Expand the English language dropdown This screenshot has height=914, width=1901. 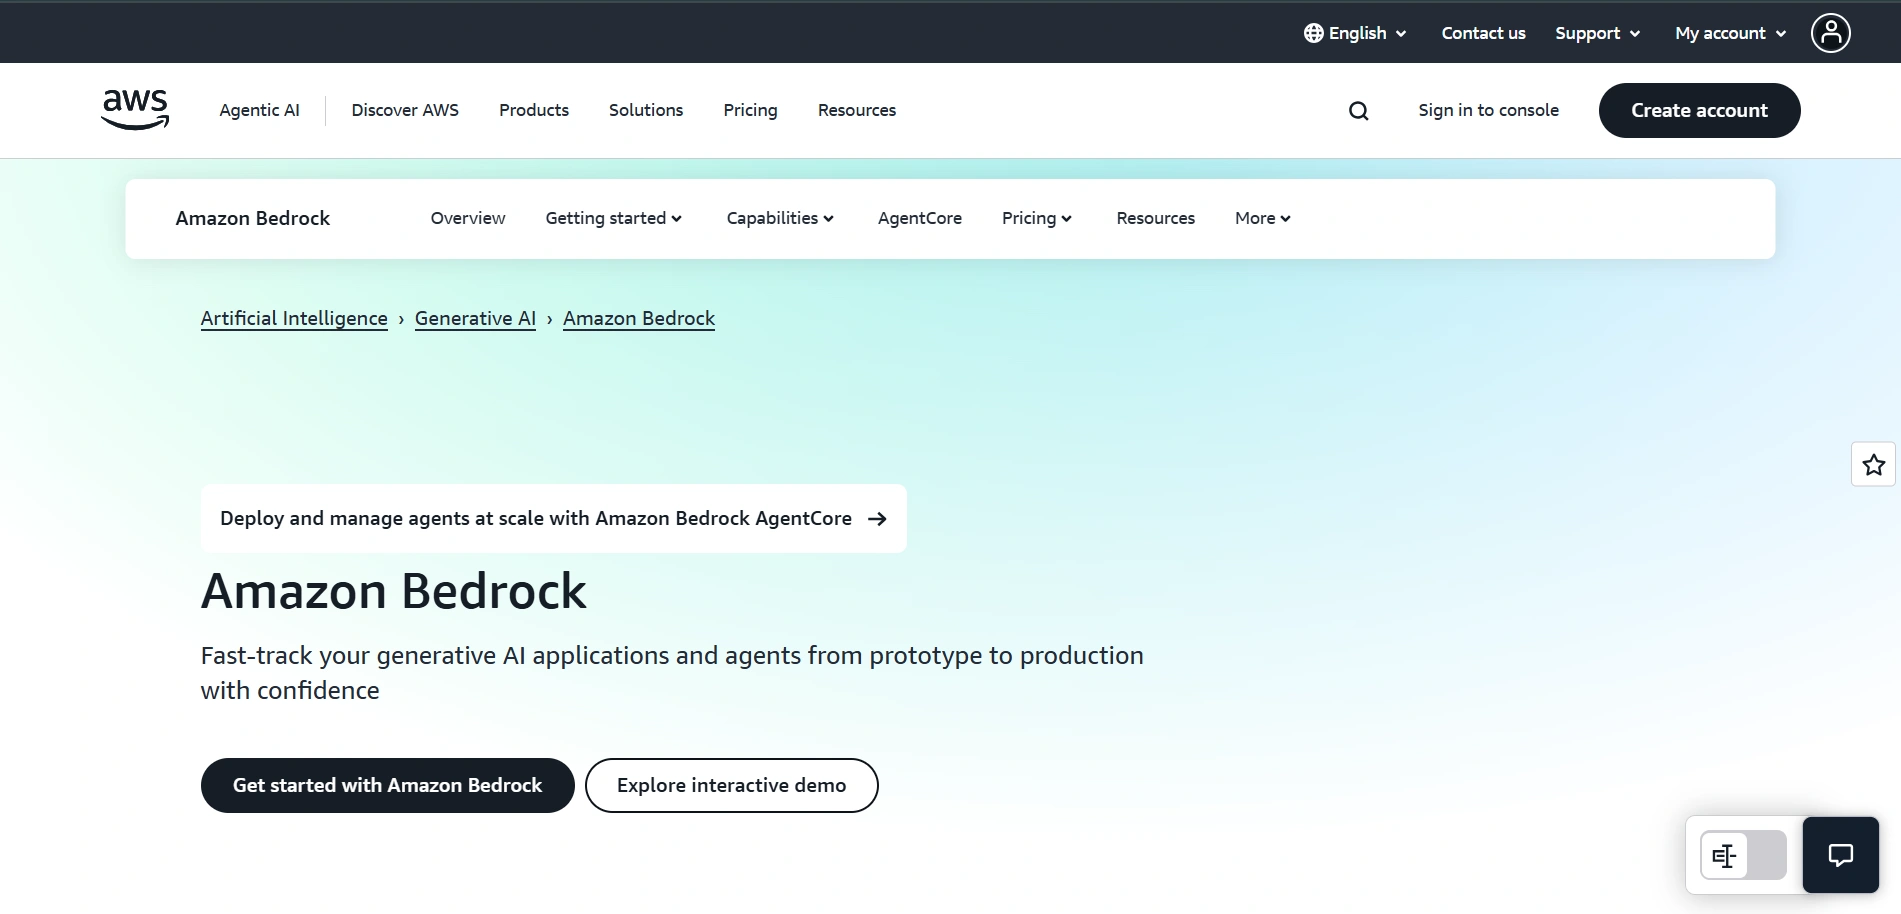coord(1356,33)
